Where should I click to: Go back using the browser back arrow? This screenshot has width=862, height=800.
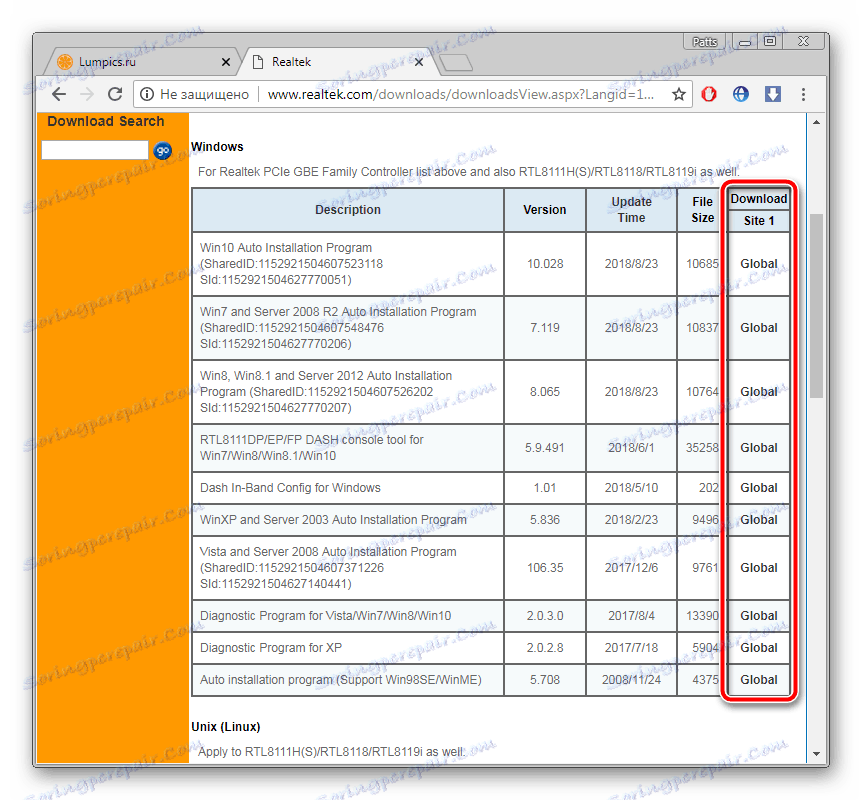click(59, 94)
